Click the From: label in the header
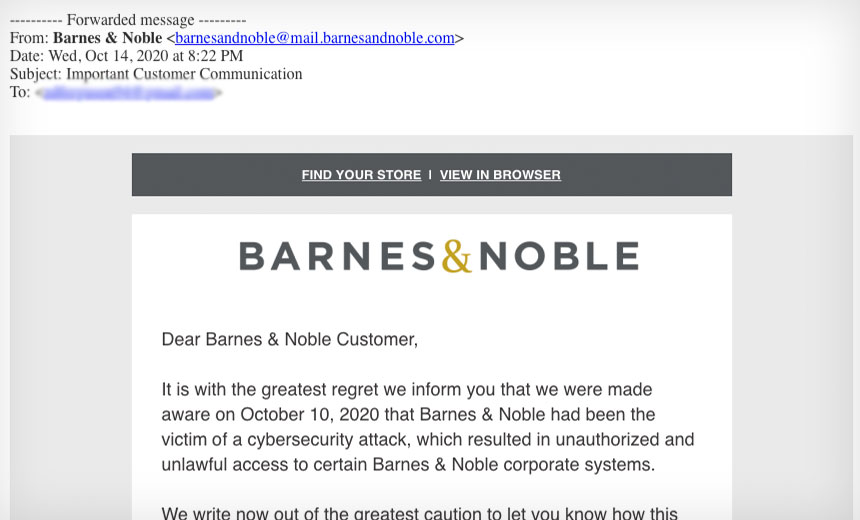 (29, 38)
